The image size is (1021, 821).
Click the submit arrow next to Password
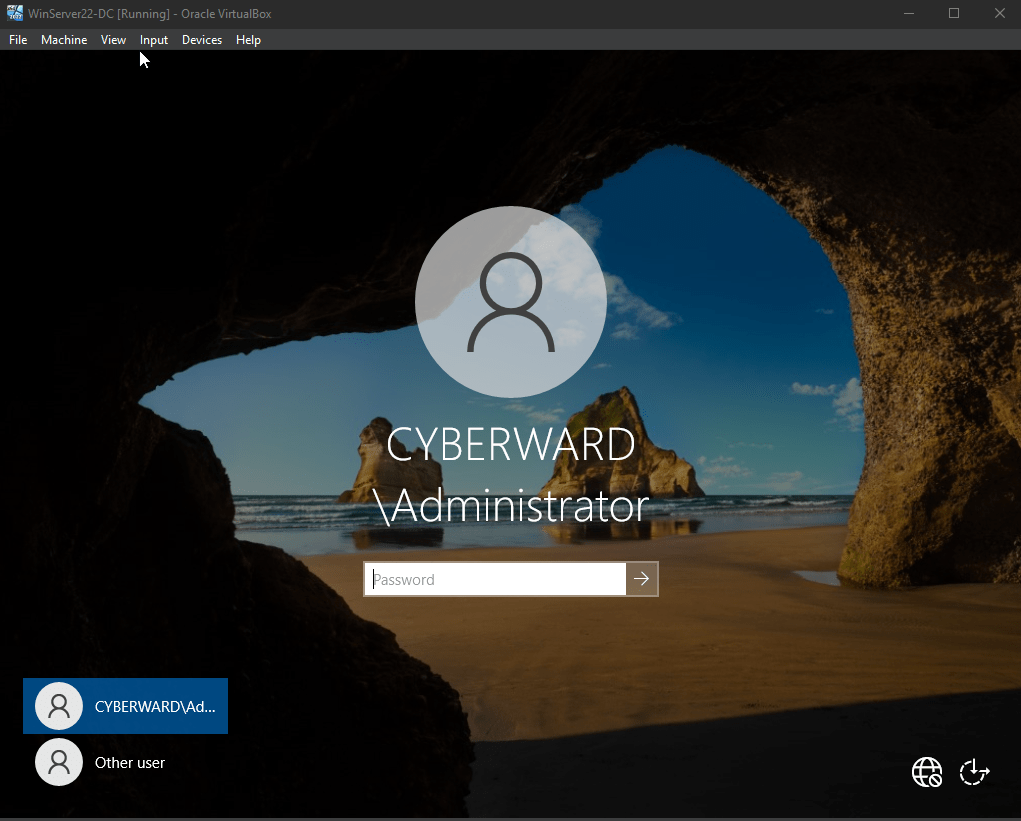click(641, 579)
